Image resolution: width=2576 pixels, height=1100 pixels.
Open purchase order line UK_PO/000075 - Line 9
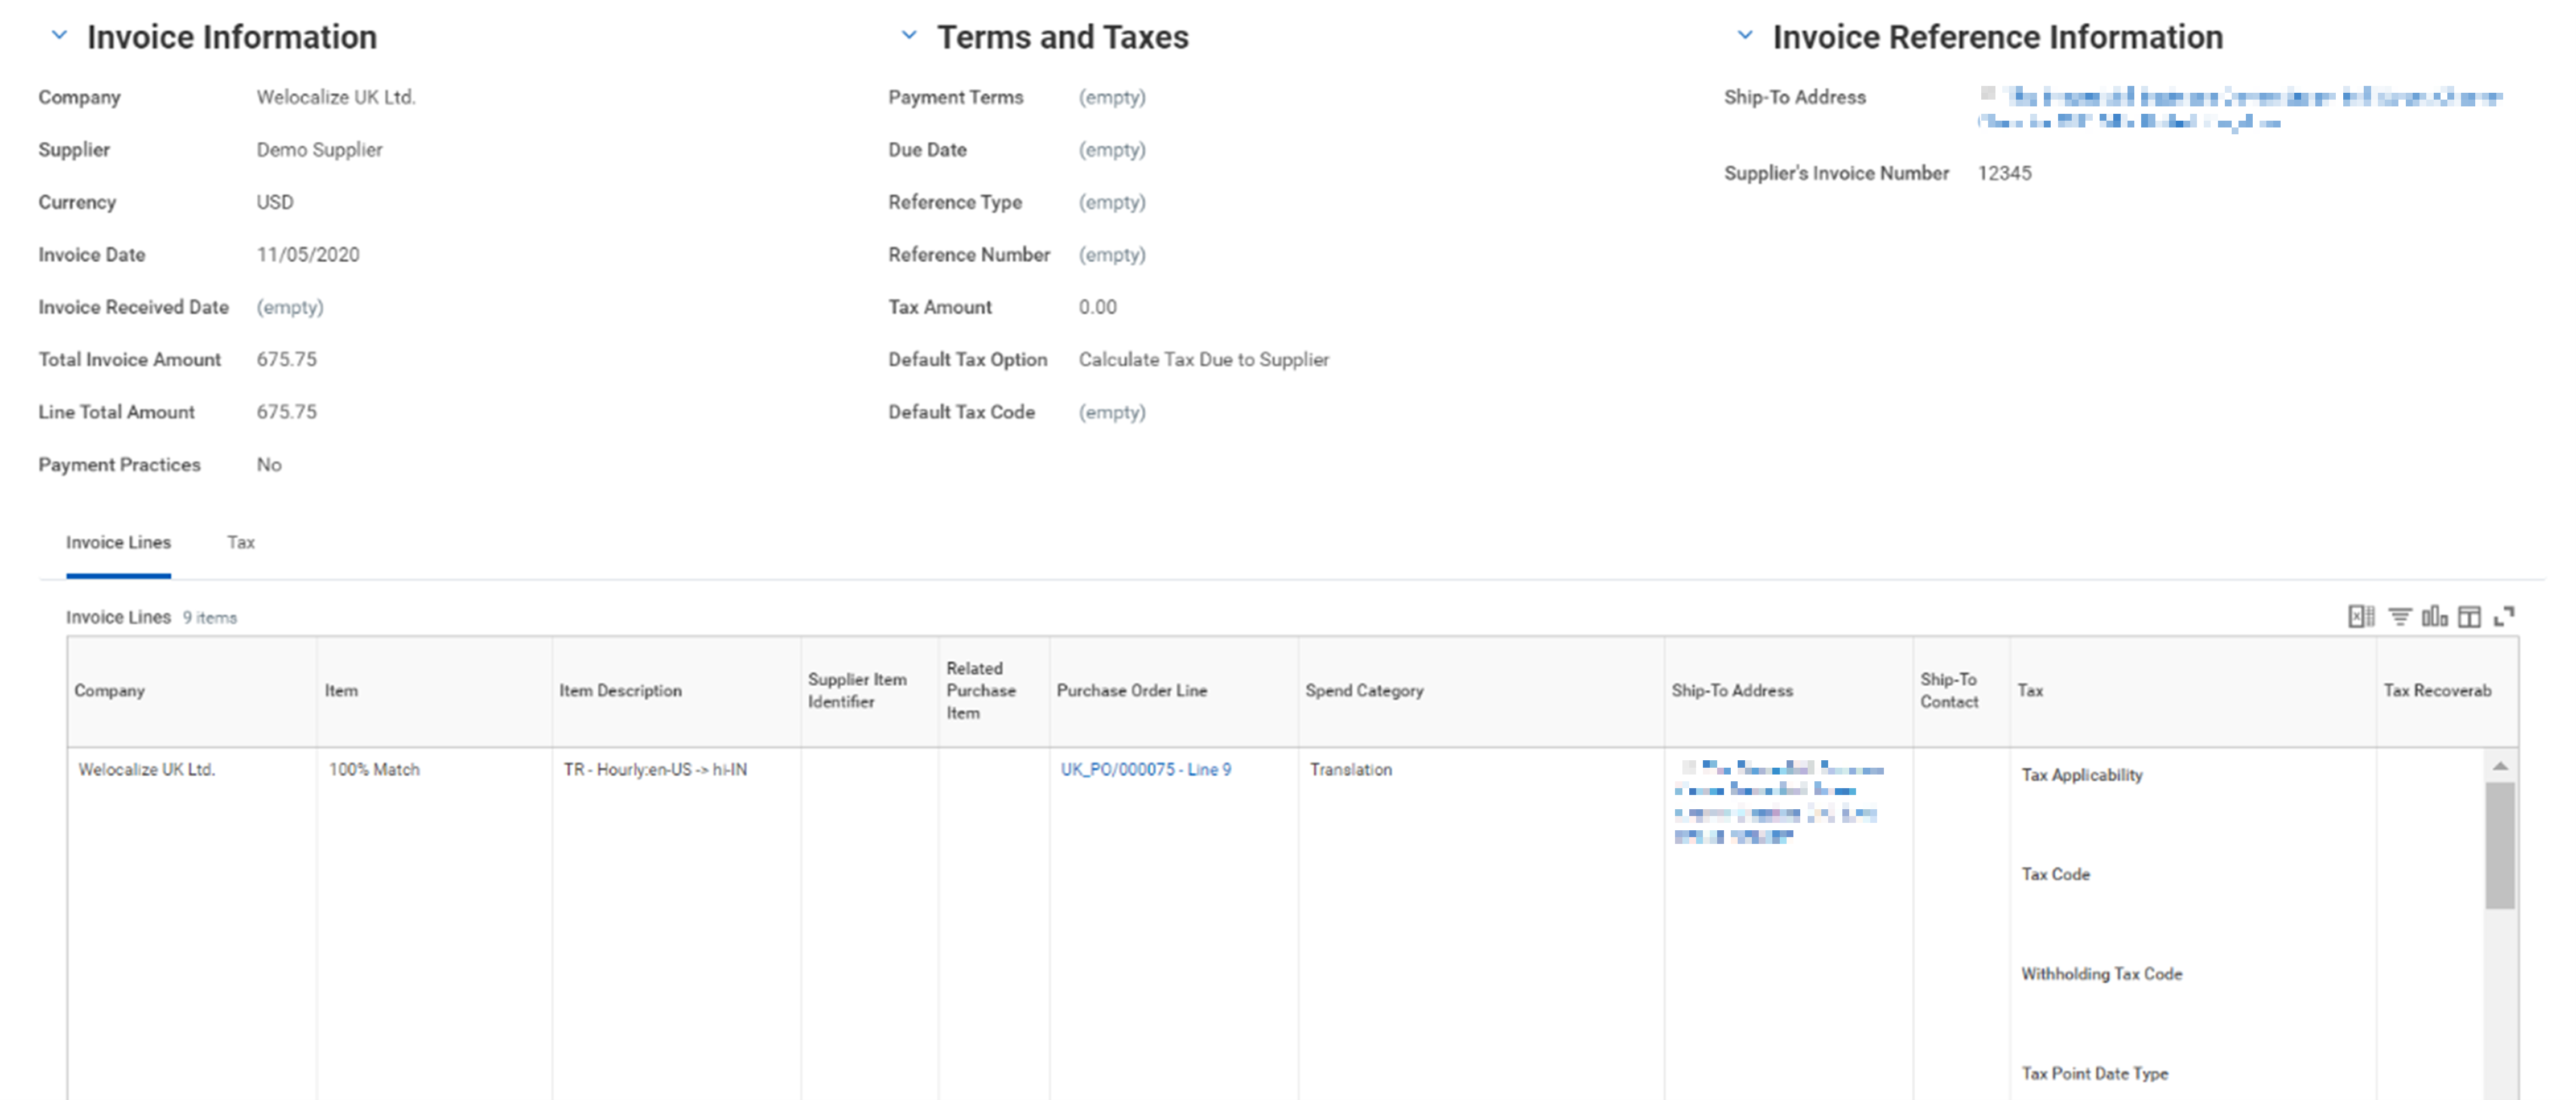[1146, 769]
